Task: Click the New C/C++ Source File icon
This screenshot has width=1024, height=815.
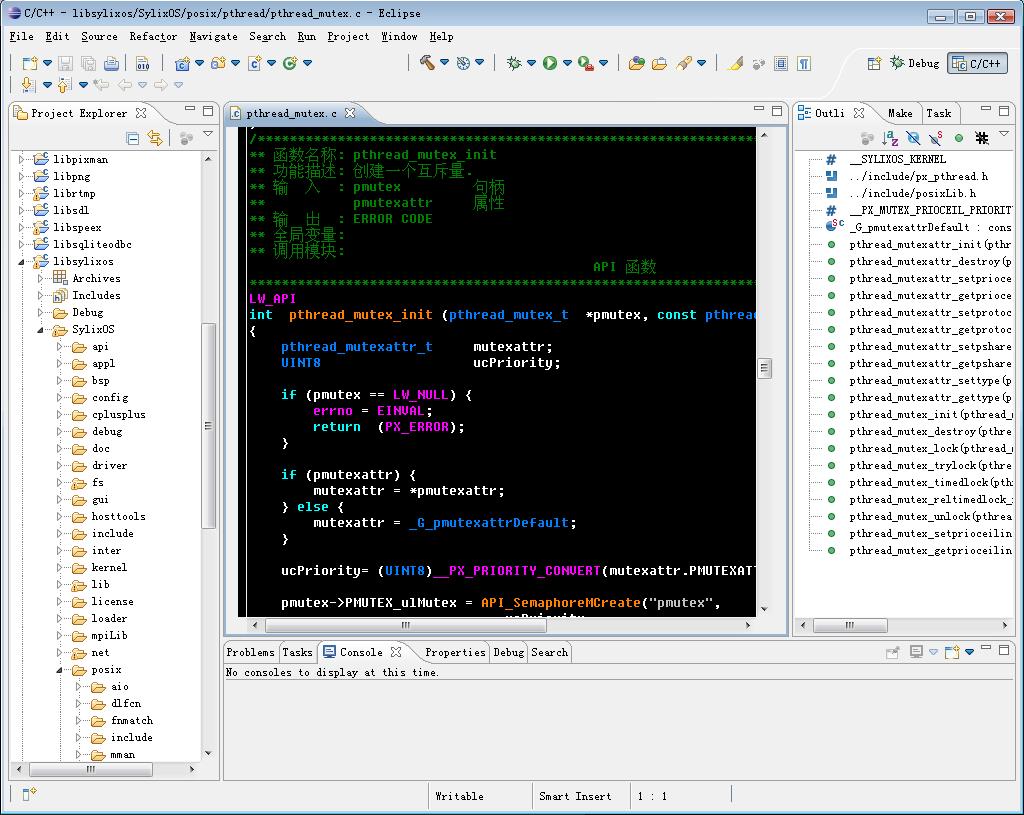Action: tap(255, 63)
